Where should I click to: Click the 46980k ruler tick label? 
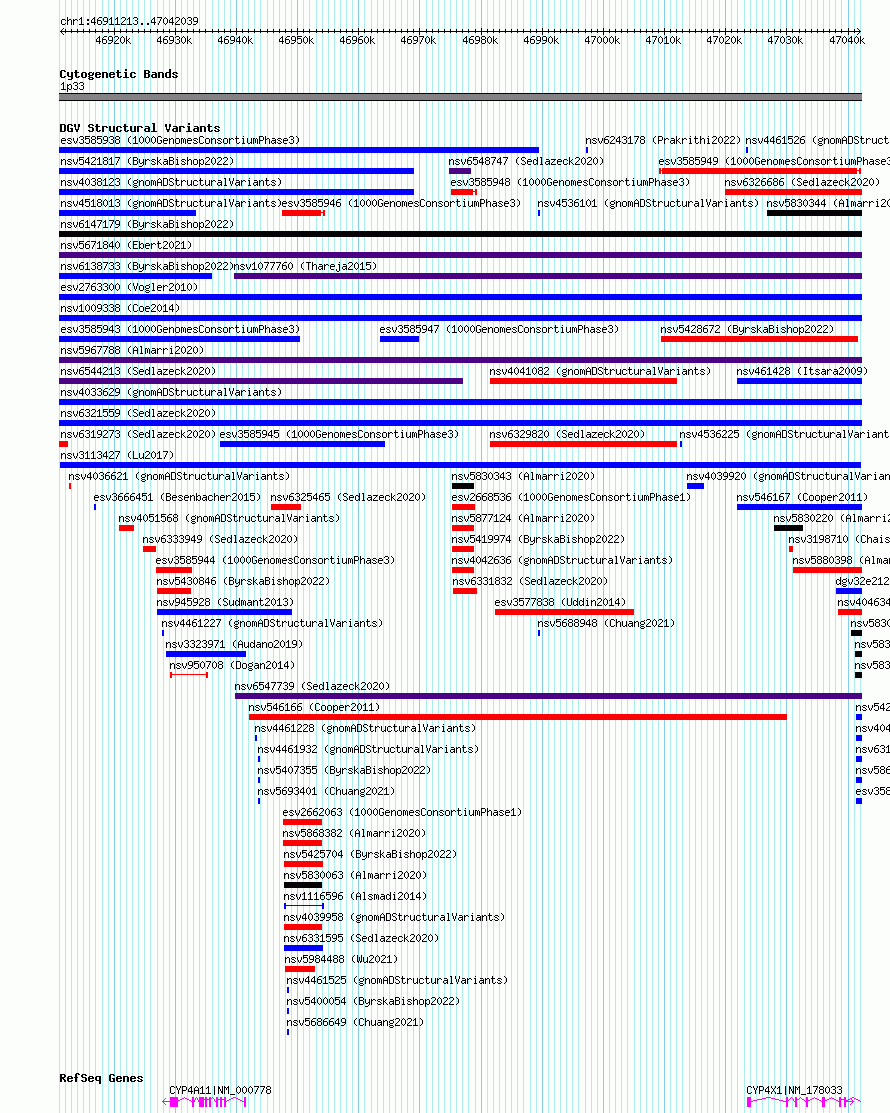coord(480,40)
